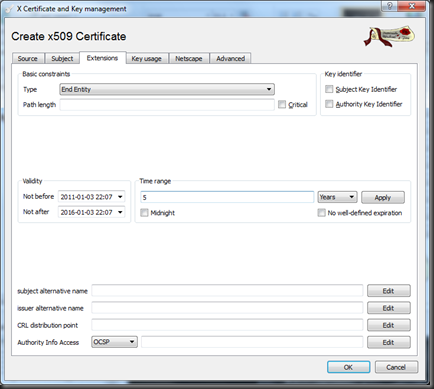
Task: Click the title bar help question-mark button
Action: tap(390, 6)
